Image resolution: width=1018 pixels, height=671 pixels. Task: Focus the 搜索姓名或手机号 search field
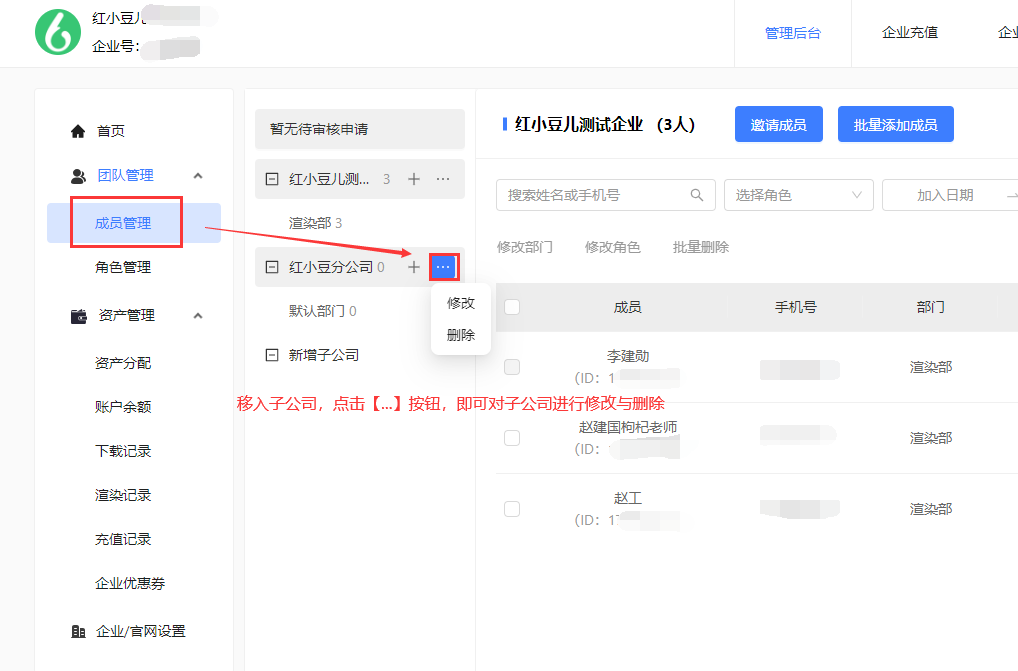[606, 195]
